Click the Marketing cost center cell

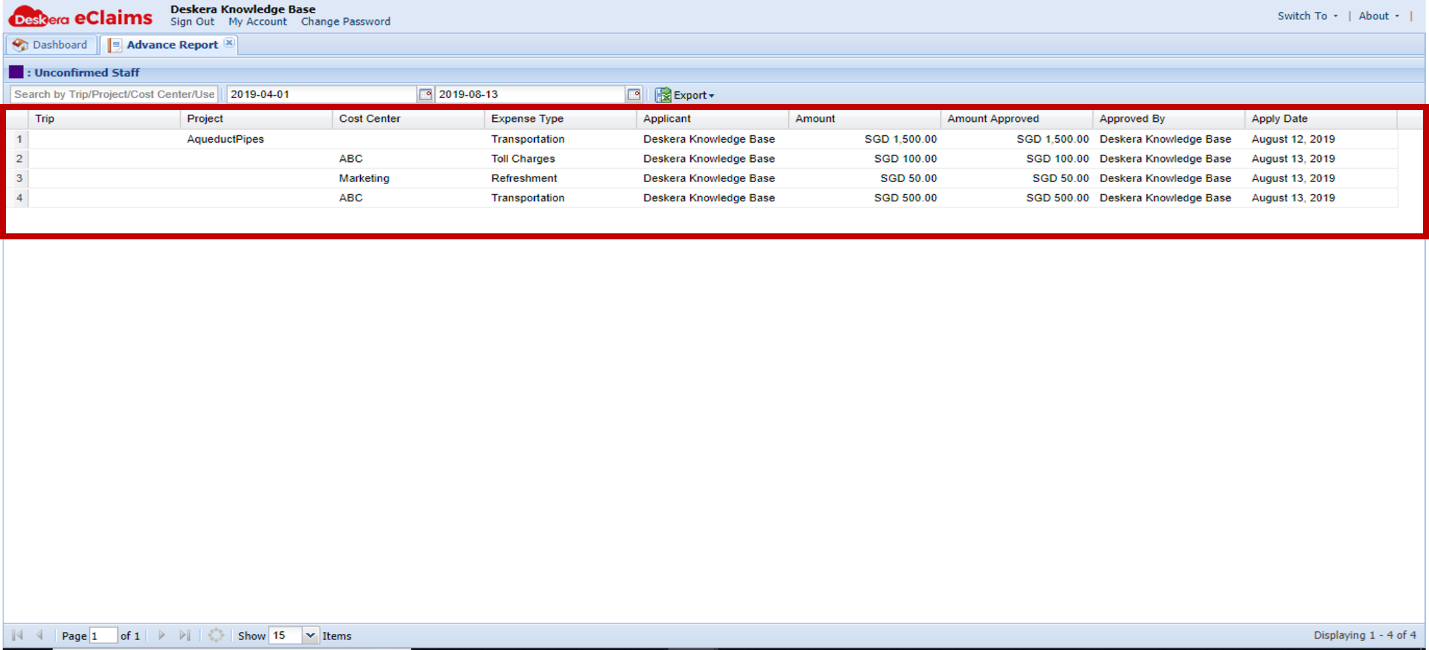click(408, 178)
